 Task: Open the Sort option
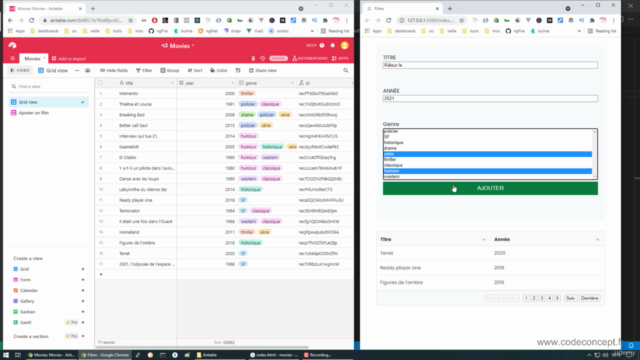[x=195, y=70]
